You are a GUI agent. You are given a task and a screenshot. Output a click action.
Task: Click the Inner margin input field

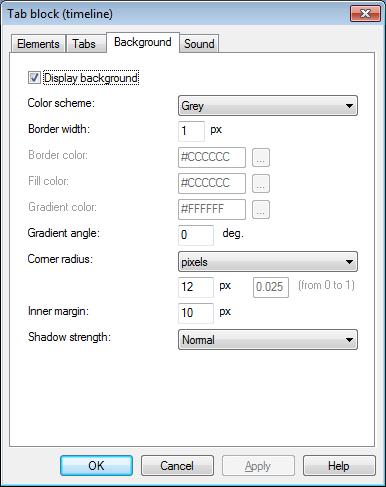coord(196,313)
